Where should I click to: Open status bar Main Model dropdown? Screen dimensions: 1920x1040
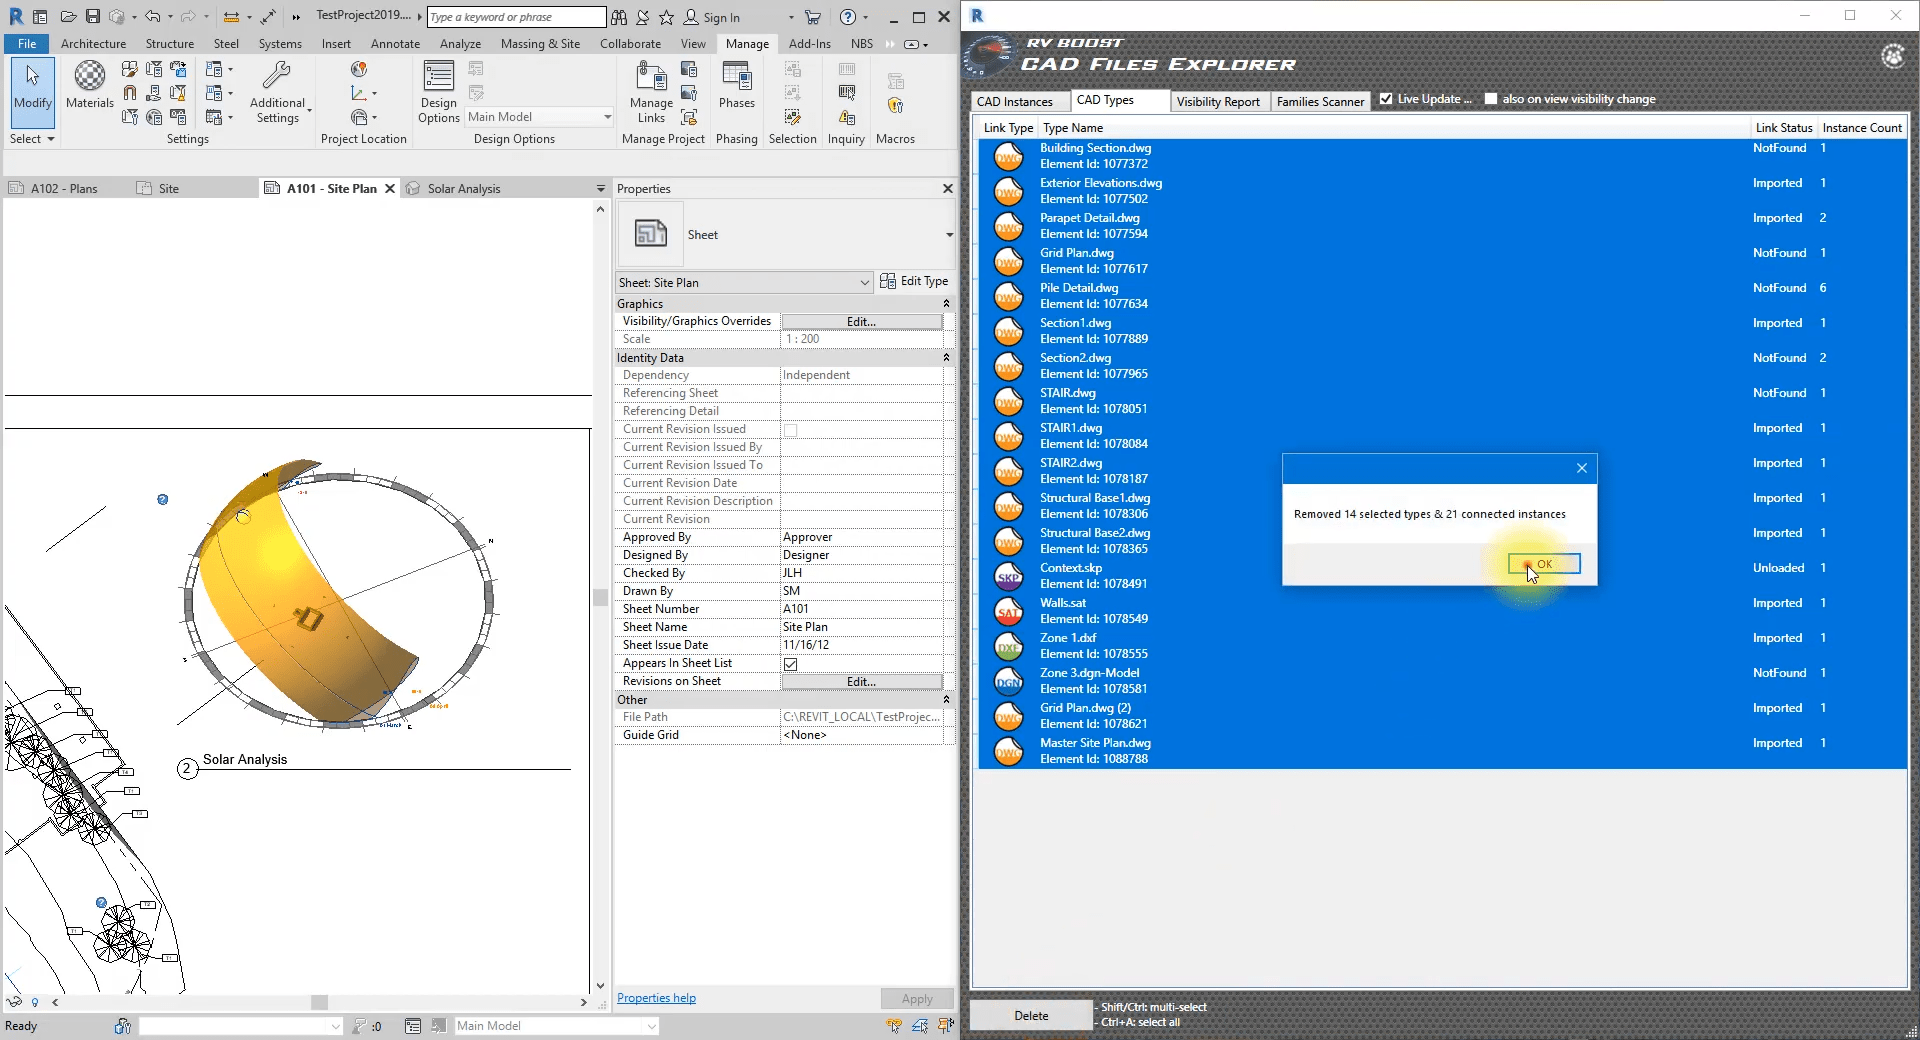[x=556, y=1026]
